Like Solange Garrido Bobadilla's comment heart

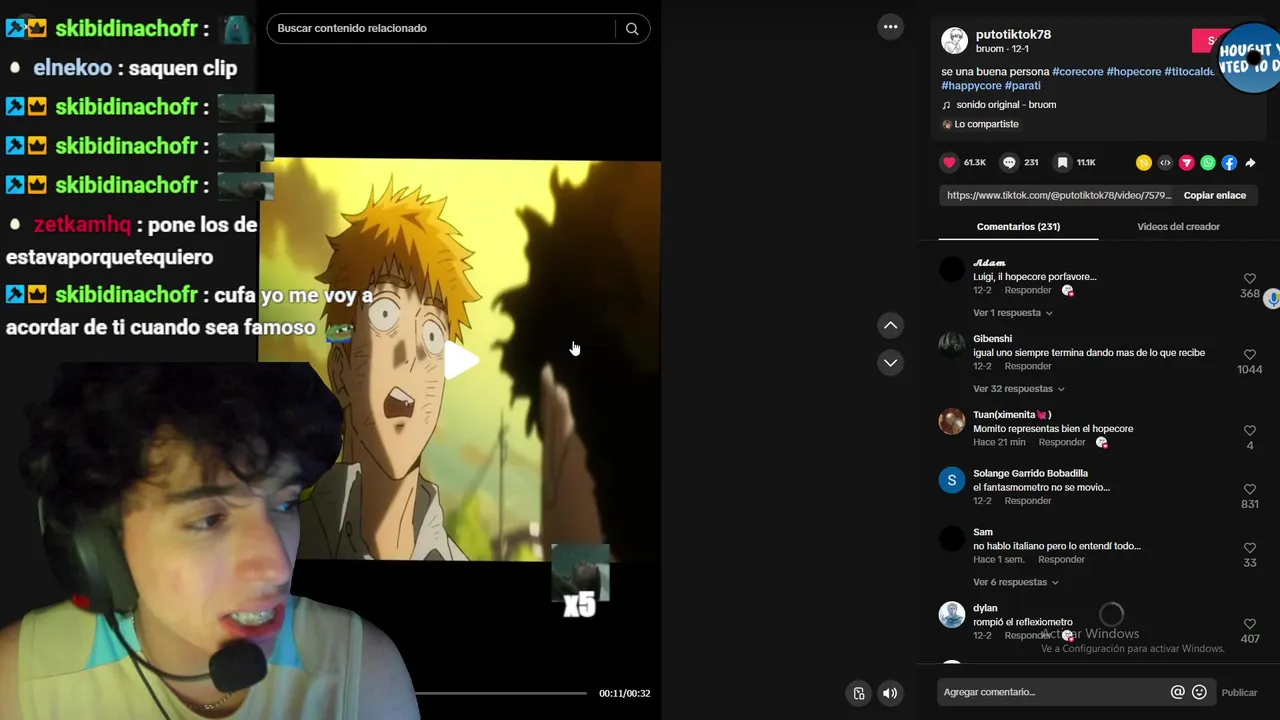(x=1249, y=490)
